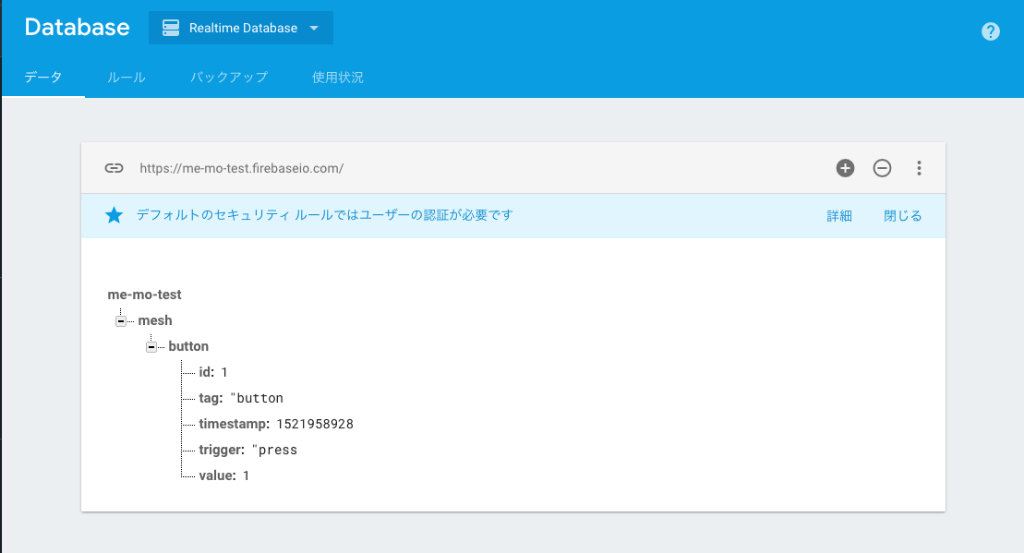The width and height of the screenshot is (1024, 553).
Task: Collapse the mesh tree node
Action: (x=121, y=321)
